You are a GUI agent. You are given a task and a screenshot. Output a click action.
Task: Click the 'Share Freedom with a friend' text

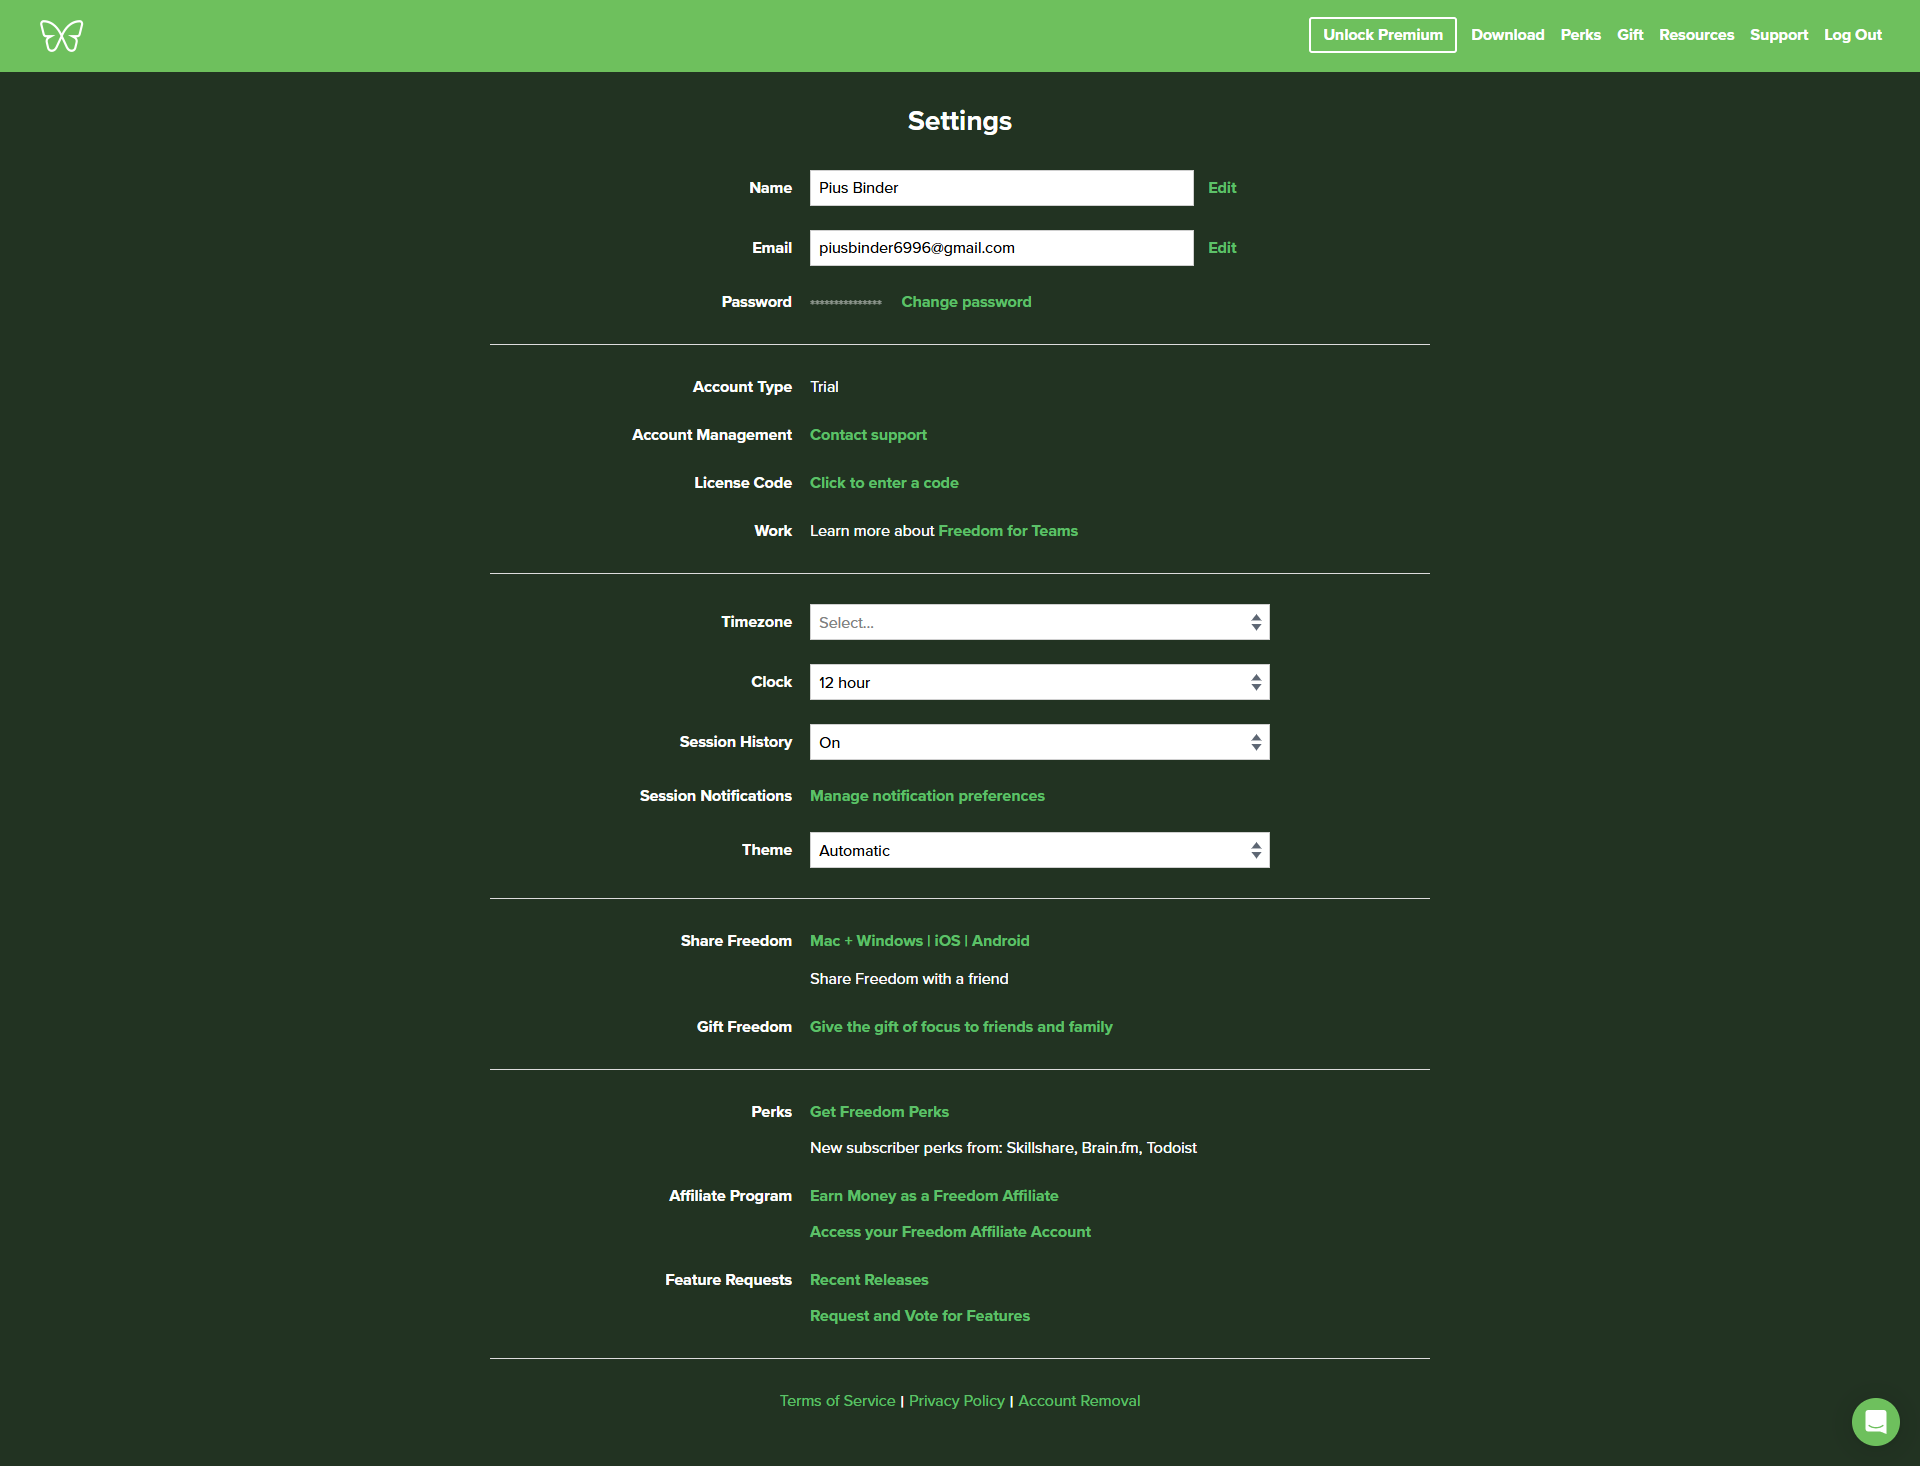coord(909,979)
